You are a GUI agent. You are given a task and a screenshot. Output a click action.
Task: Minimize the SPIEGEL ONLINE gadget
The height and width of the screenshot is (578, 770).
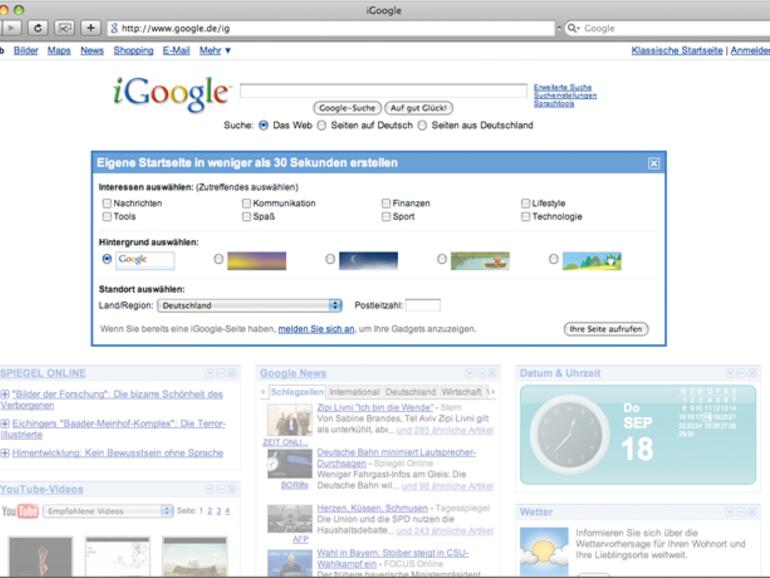point(221,373)
